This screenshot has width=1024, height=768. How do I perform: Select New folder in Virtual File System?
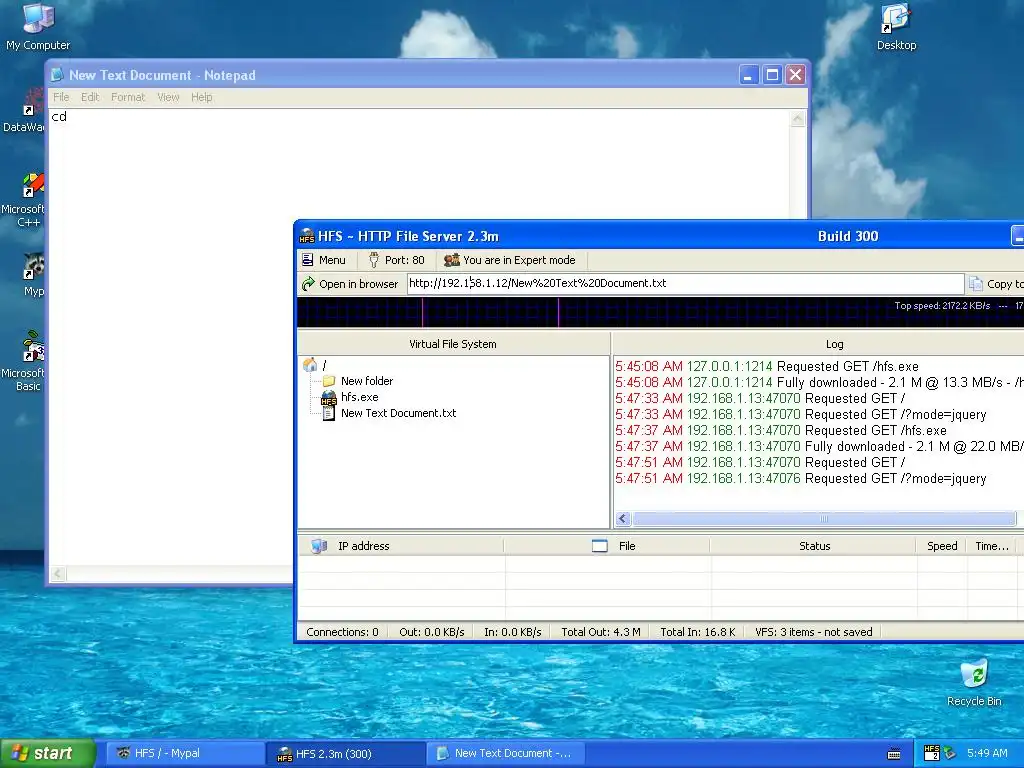[366, 381]
